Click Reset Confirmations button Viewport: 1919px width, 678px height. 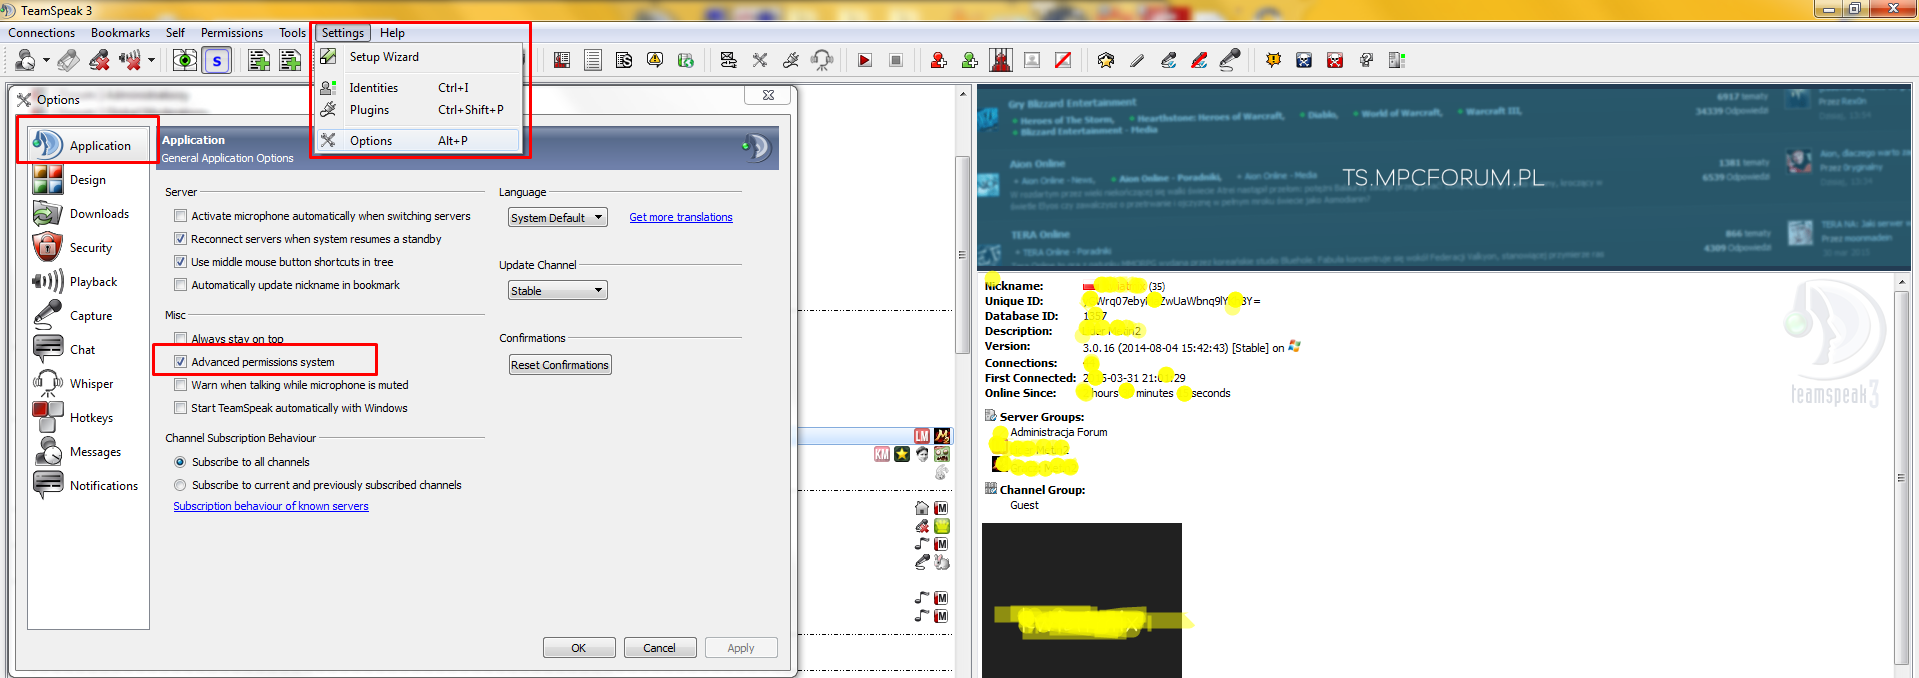click(560, 365)
